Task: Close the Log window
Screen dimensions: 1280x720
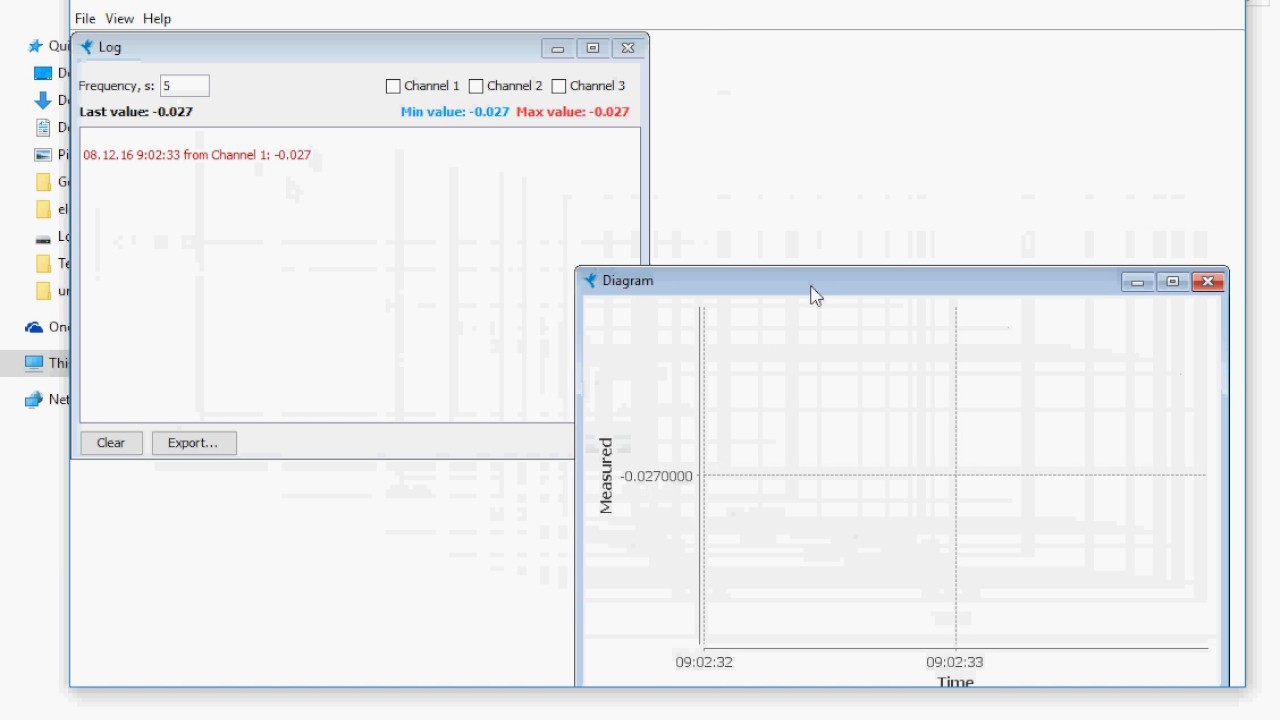Action: pyautogui.click(x=628, y=48)
